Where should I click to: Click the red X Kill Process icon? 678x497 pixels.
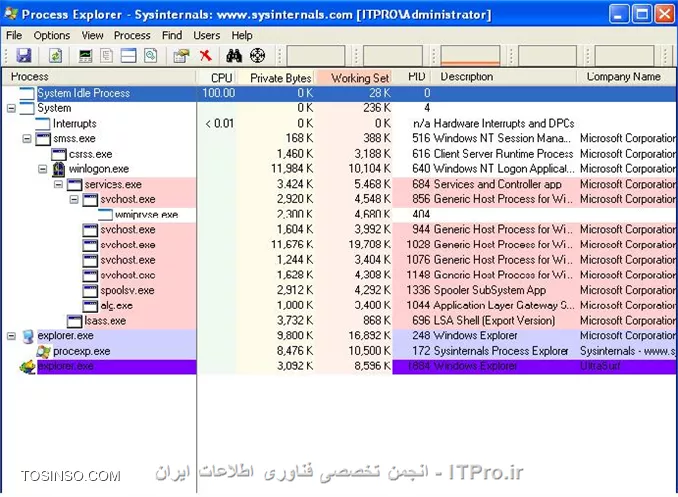[206, 55]
